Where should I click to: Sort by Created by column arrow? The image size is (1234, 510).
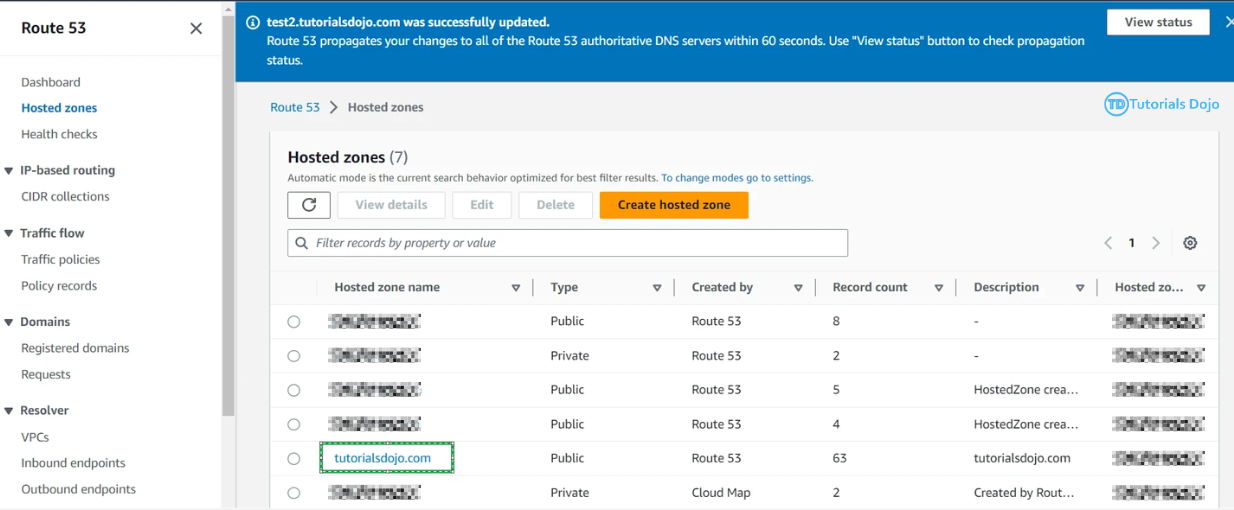pyautogui.click(x=798, y=288)
